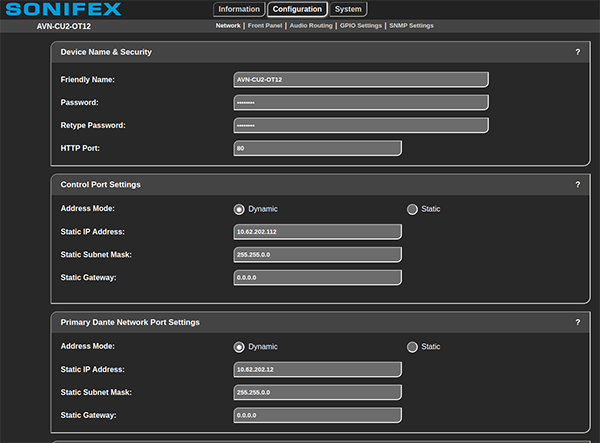Switch to the Information tab
The width and height of the screenshot is (600, 443).
pyautogui.click(x=239, y=9)
